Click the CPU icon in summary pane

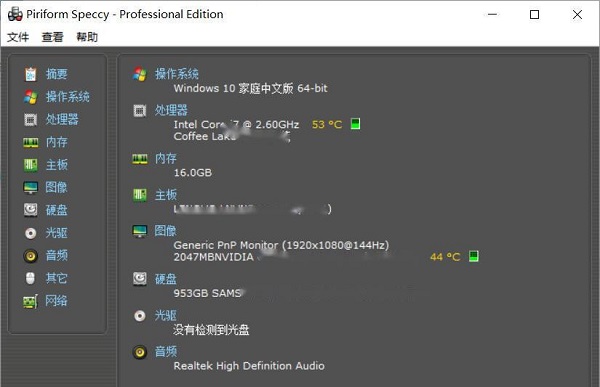140,111
